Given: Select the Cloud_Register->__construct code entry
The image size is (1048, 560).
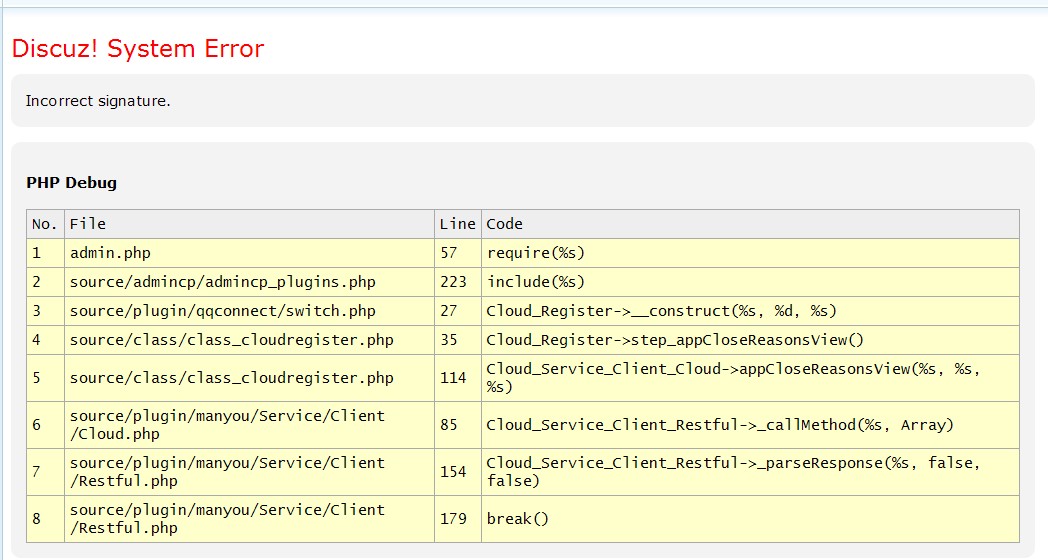Looking at the screenshot, I should coord(661,311).
